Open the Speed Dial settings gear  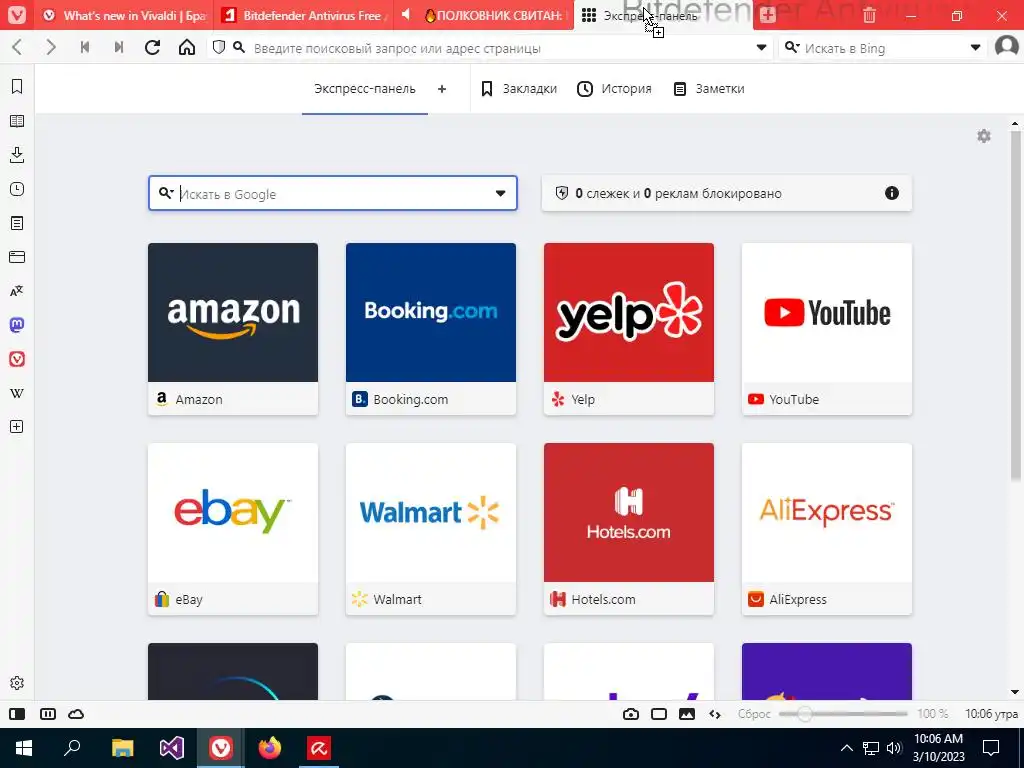click(x=984, y=136)
